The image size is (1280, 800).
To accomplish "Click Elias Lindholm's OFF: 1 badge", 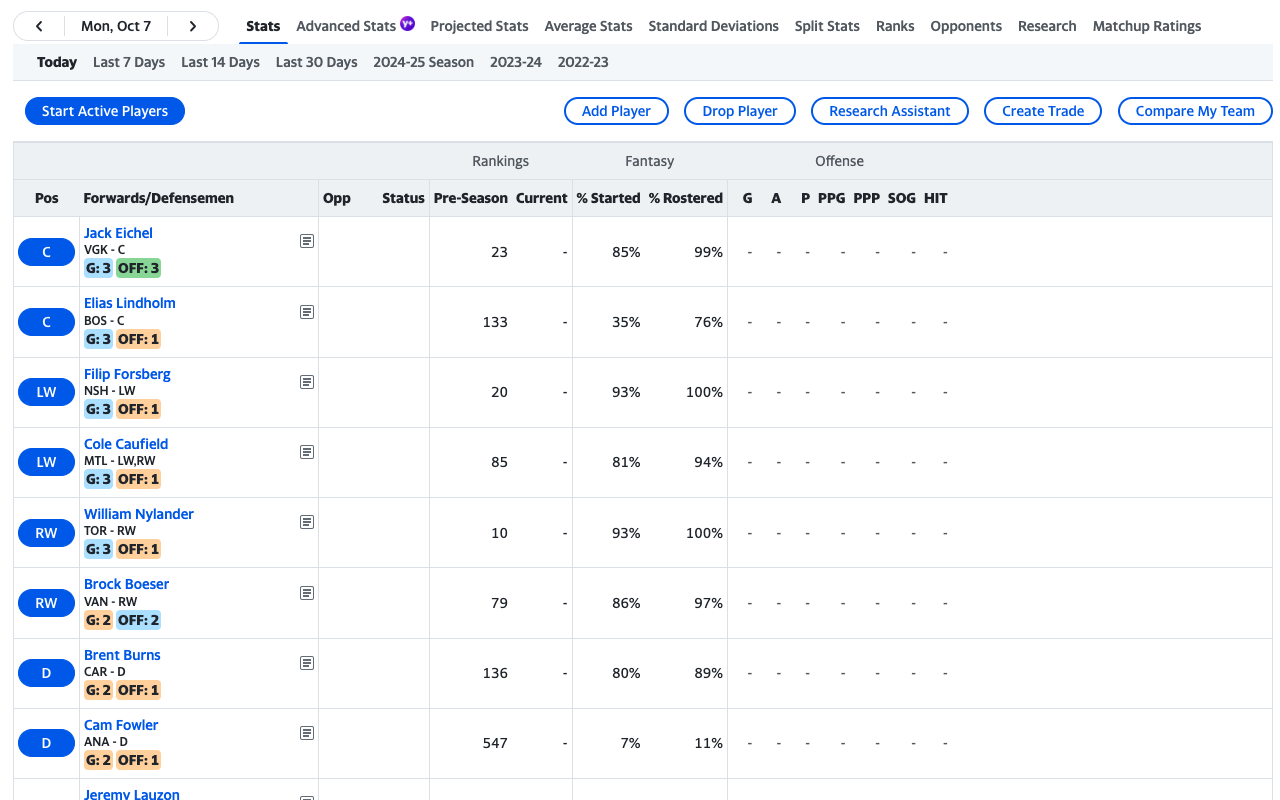I will coord(138,339).
